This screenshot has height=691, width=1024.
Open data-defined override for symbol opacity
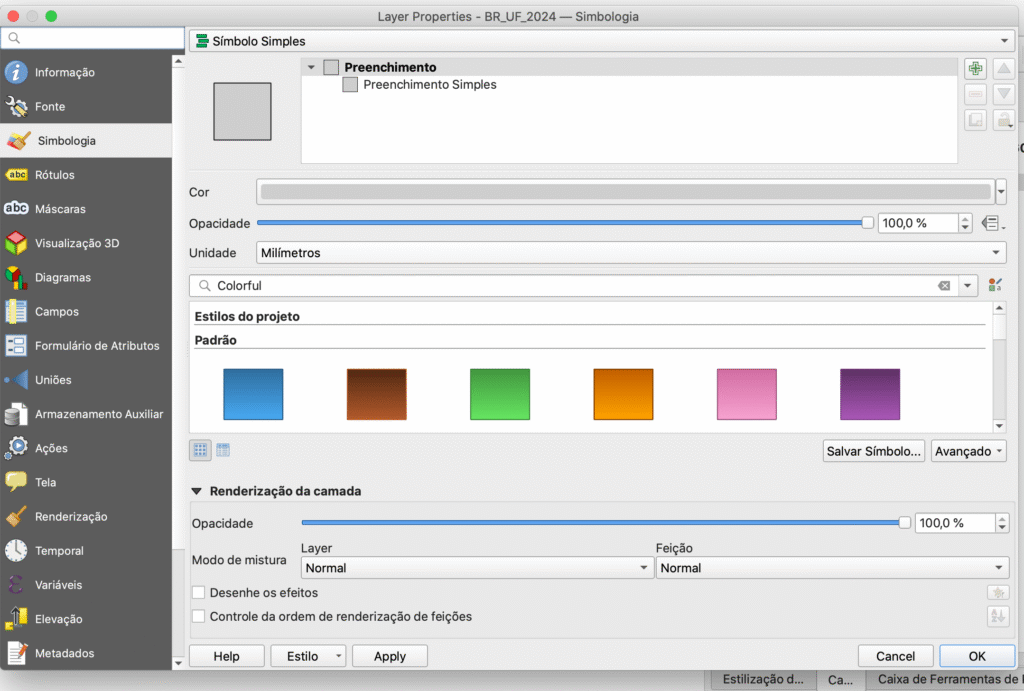[992, 223]
